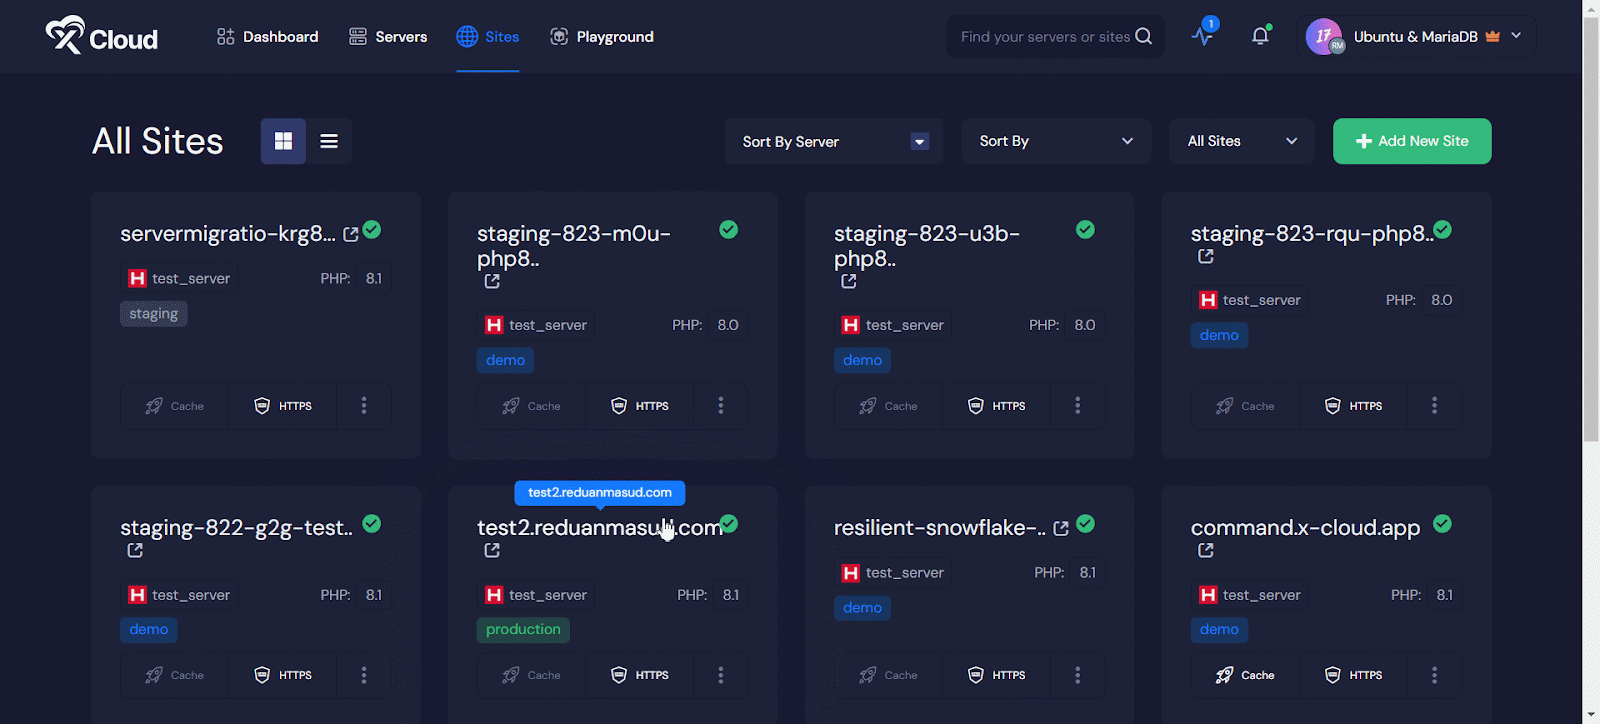Go to the Servers tab
The height and width of the screenshot is (724, 1600).
coord(388,37)
